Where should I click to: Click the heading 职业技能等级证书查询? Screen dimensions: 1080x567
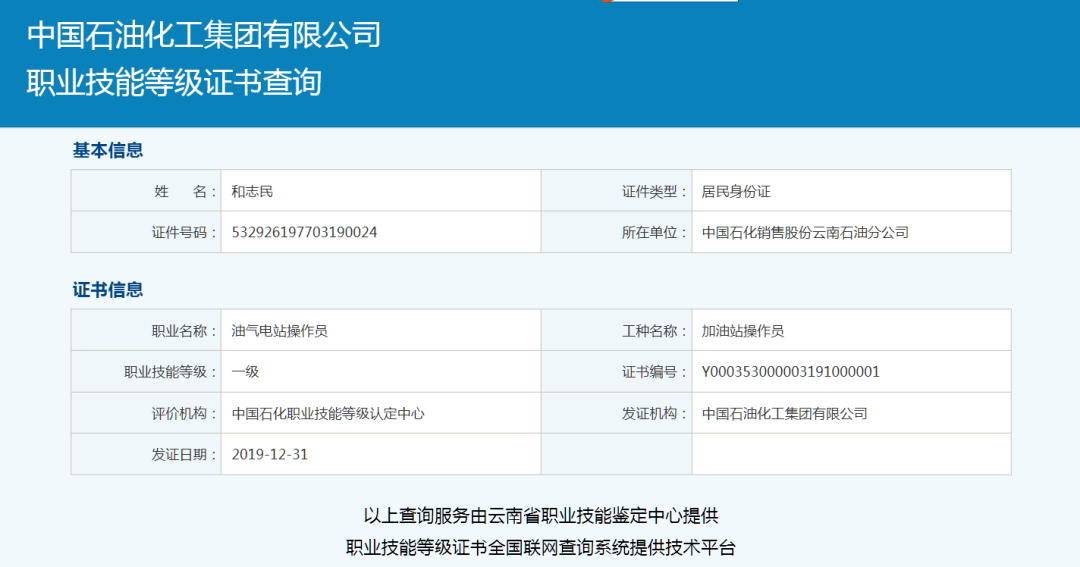[x=174, y=83]
